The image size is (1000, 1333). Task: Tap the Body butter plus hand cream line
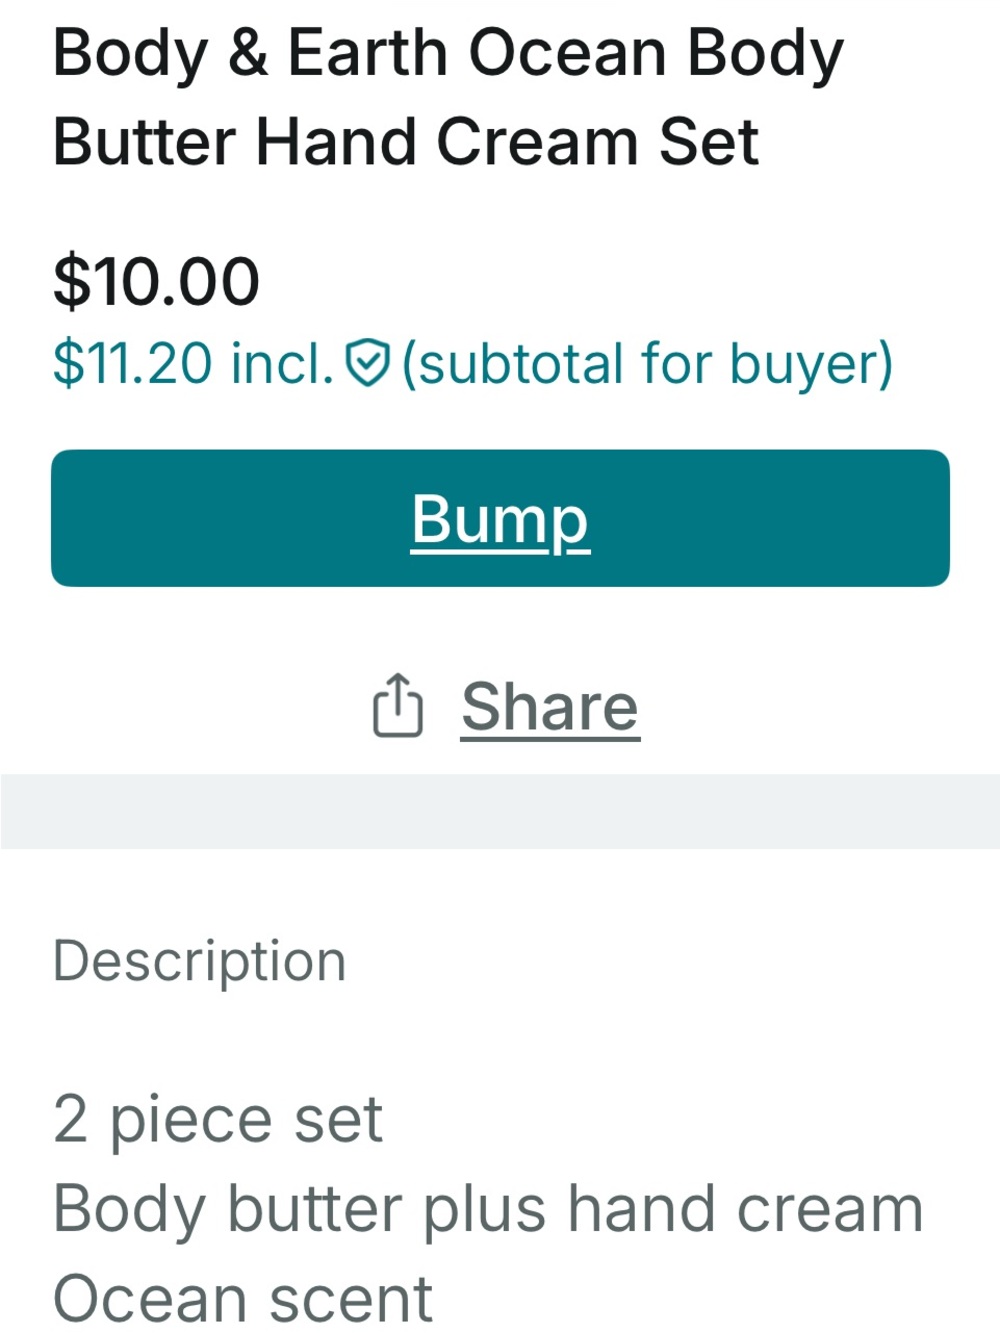(x=487, y=1208)
